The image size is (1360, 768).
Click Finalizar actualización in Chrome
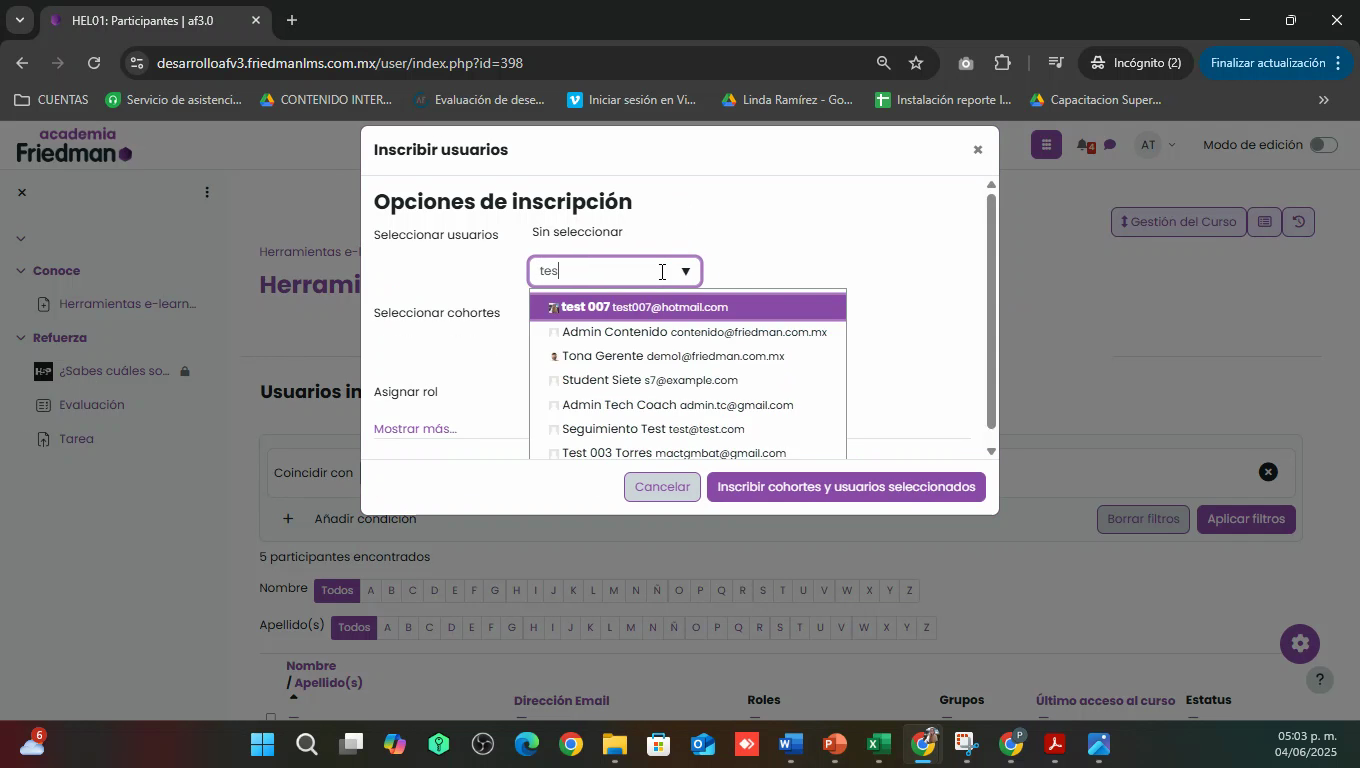[1276, 63]
